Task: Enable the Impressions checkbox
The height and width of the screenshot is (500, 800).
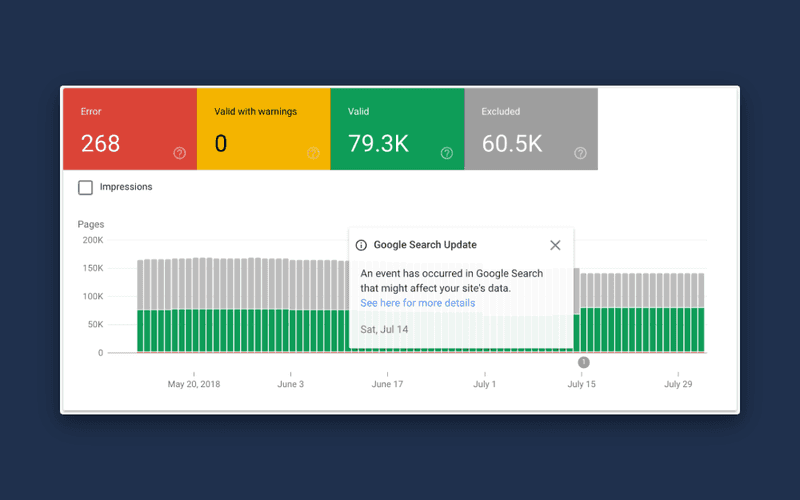Action: 86,187
